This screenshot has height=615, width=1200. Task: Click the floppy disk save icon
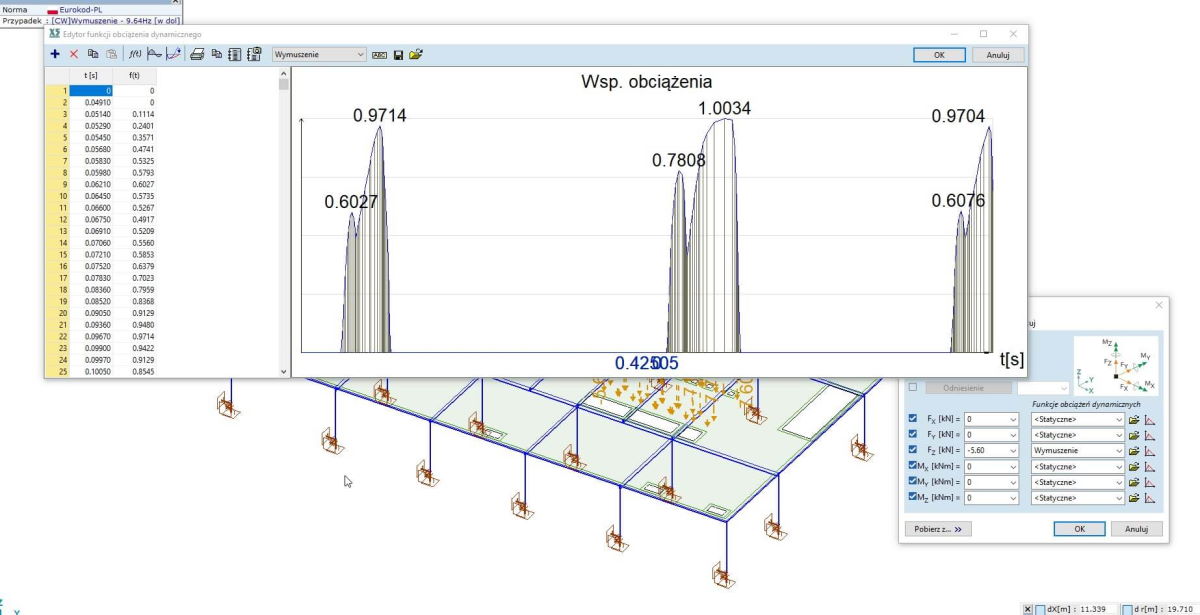398,54
